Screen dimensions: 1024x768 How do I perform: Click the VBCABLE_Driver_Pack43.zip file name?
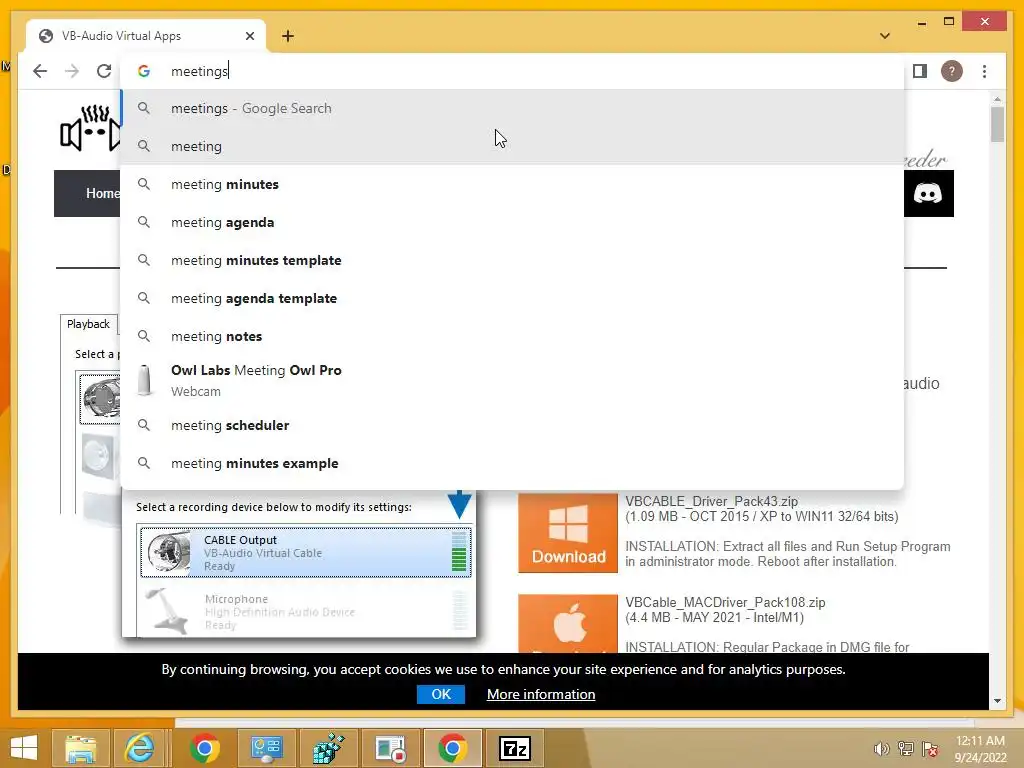coord(711,502)
